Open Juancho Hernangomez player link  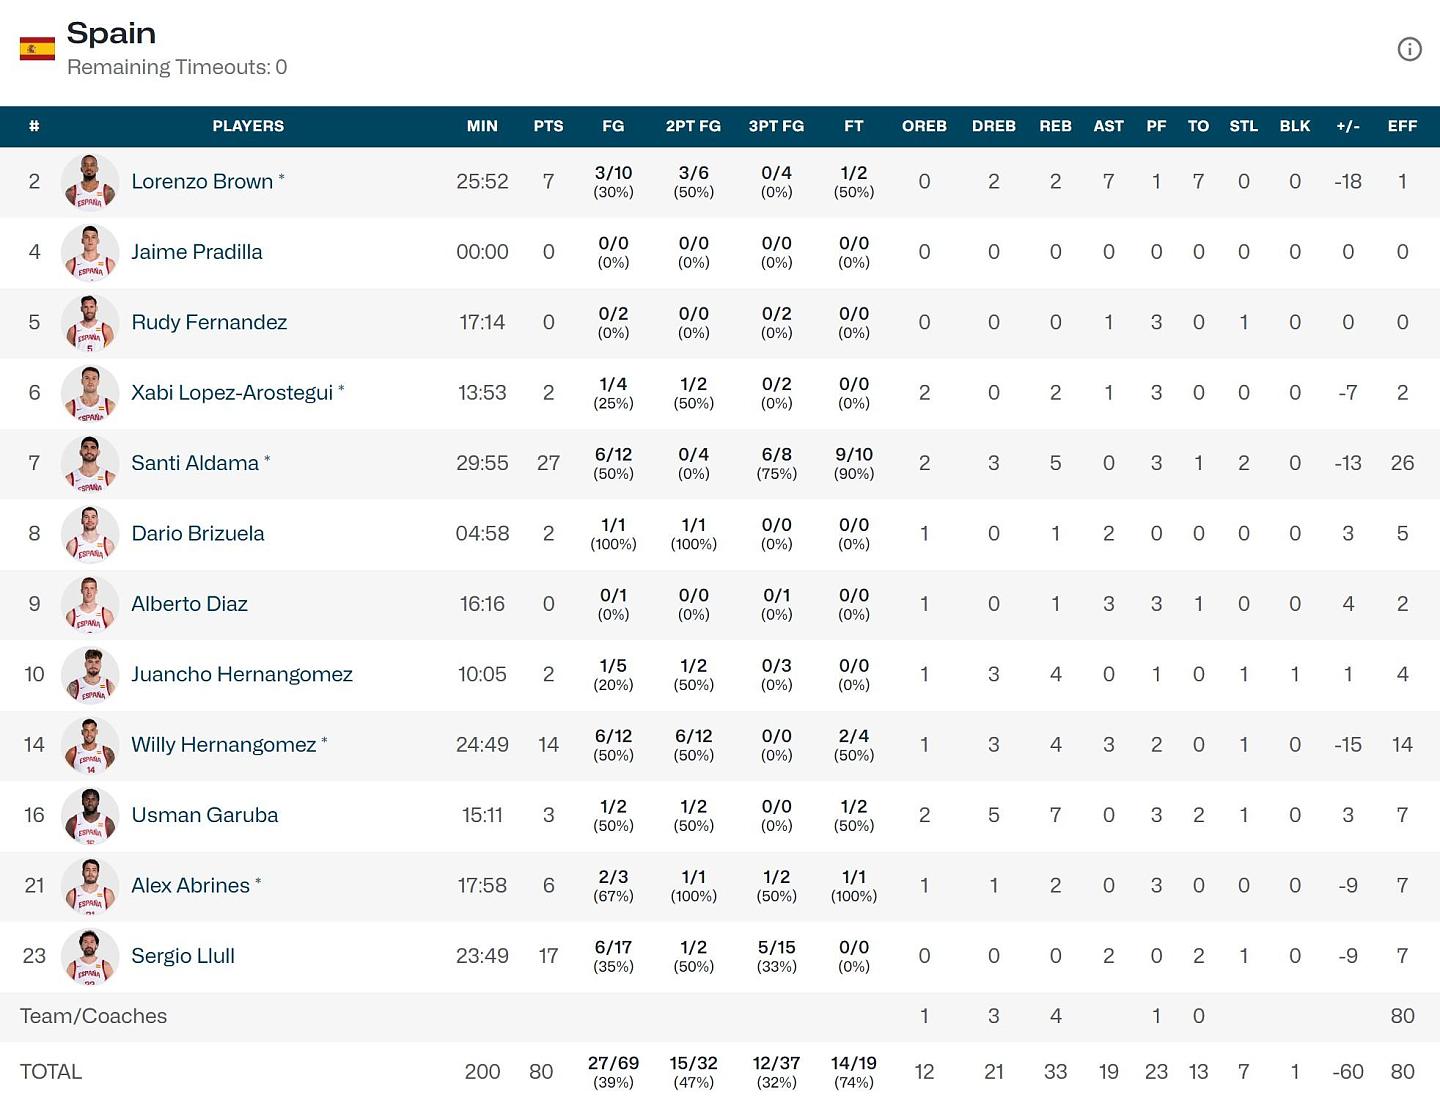(x=242, y=674)
